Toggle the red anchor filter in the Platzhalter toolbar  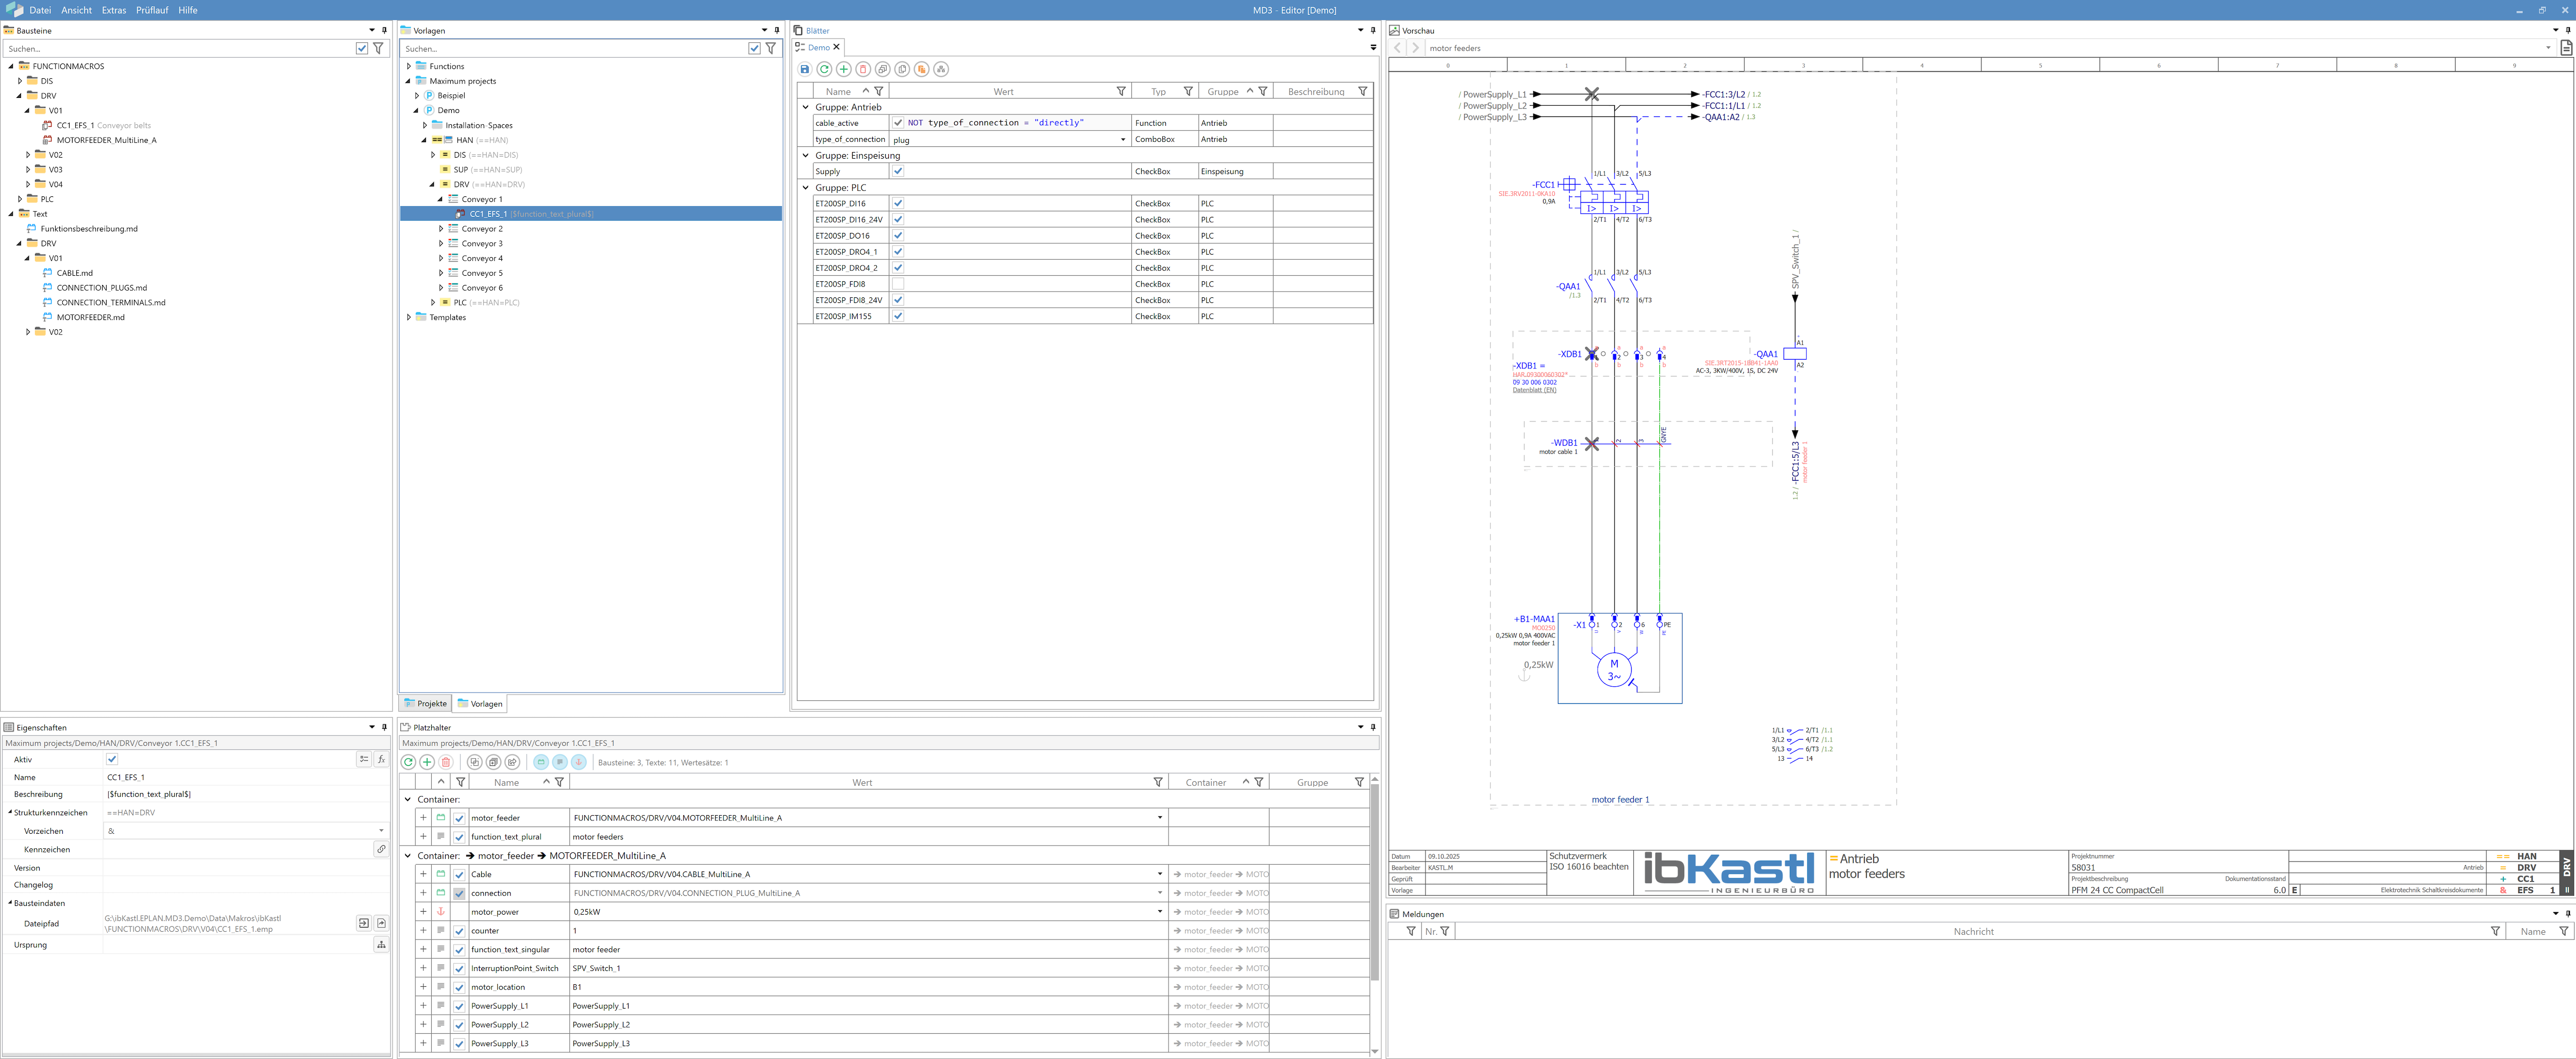click(x=579, y=762)
